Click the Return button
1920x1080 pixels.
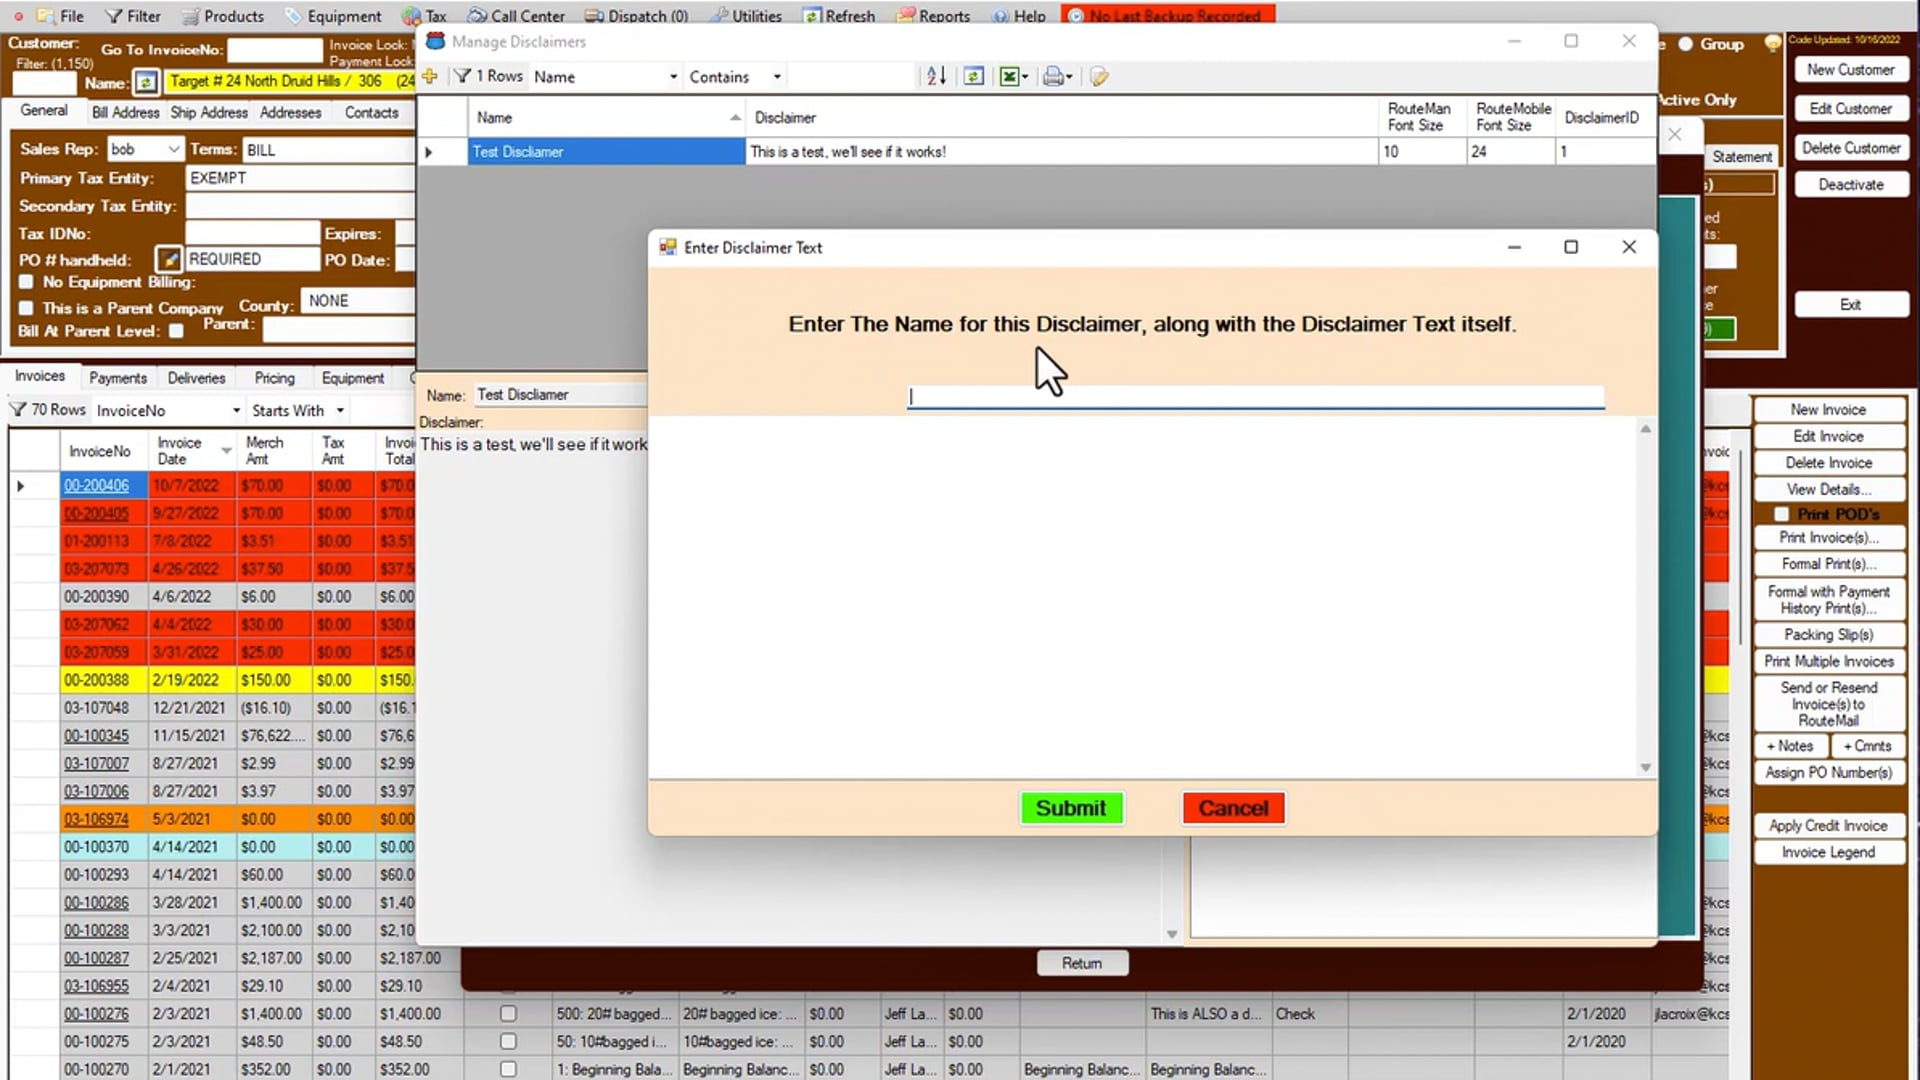[x=1082, y=963]
